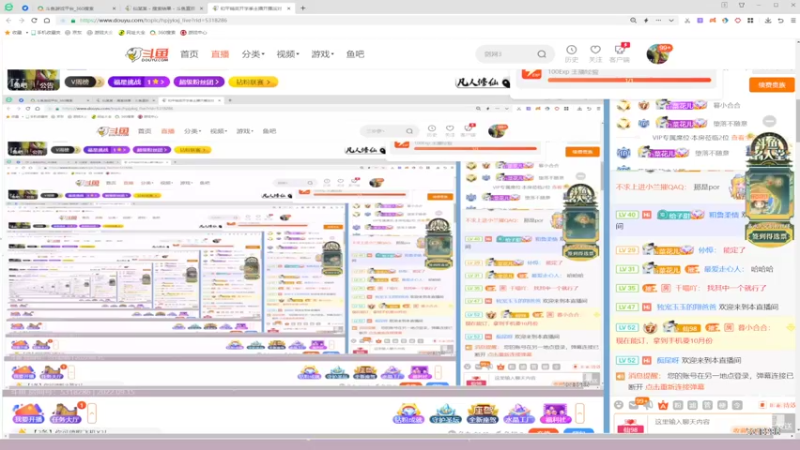This screenshot has width=800, height=450.
Task: Click the browser forward arrow
Action: tap(21, 20)
